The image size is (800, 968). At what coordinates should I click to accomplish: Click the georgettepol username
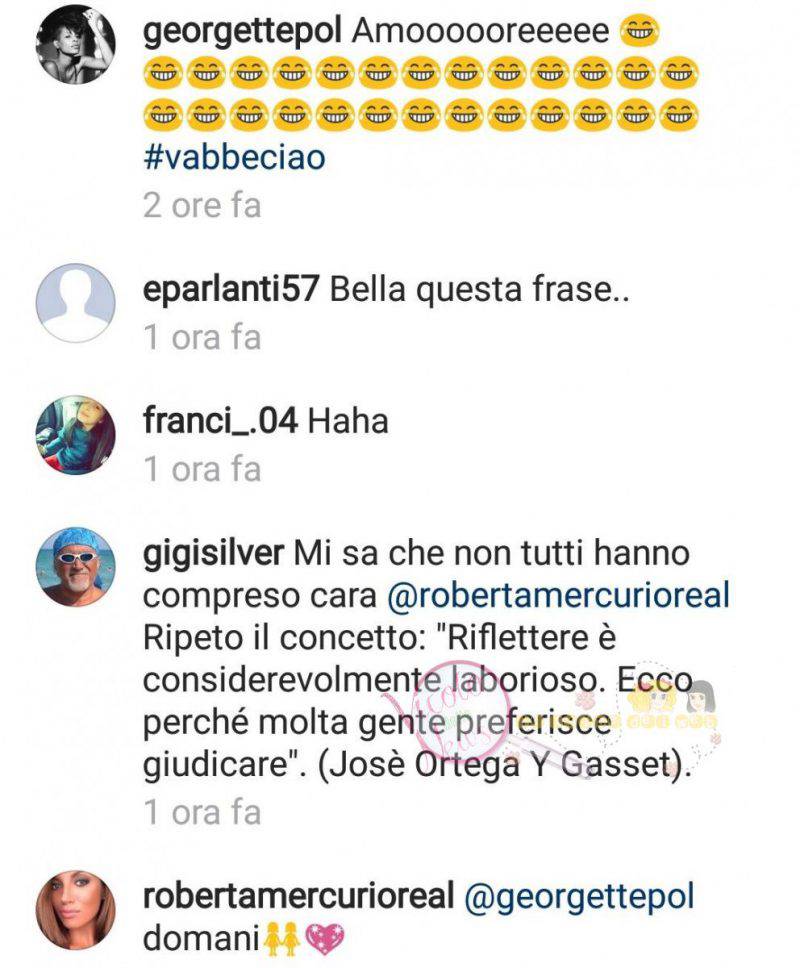(242, 32)
